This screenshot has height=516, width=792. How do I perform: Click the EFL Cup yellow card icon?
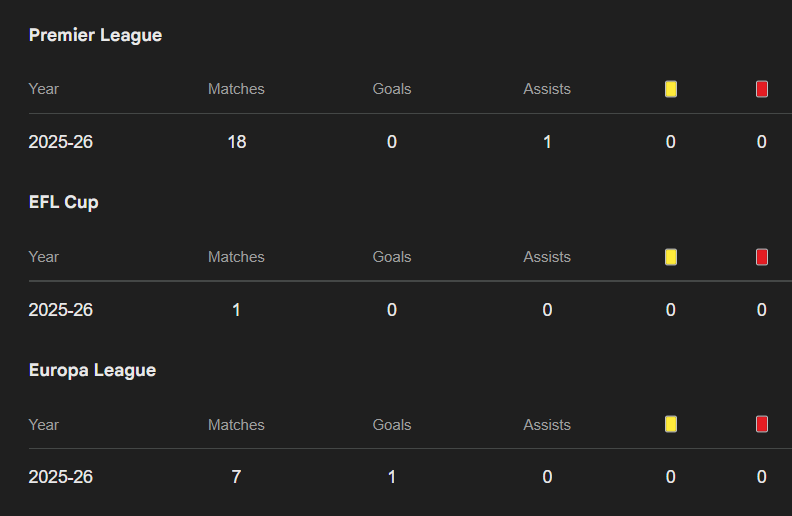tap(671, 257)
